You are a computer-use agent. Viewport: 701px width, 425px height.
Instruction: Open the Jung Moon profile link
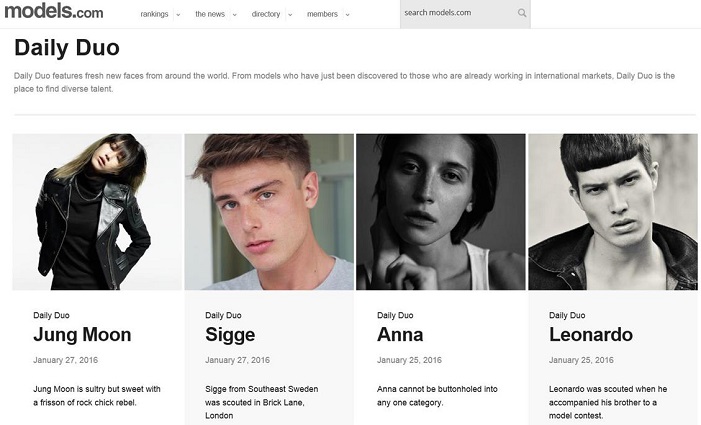click(82, 335)
